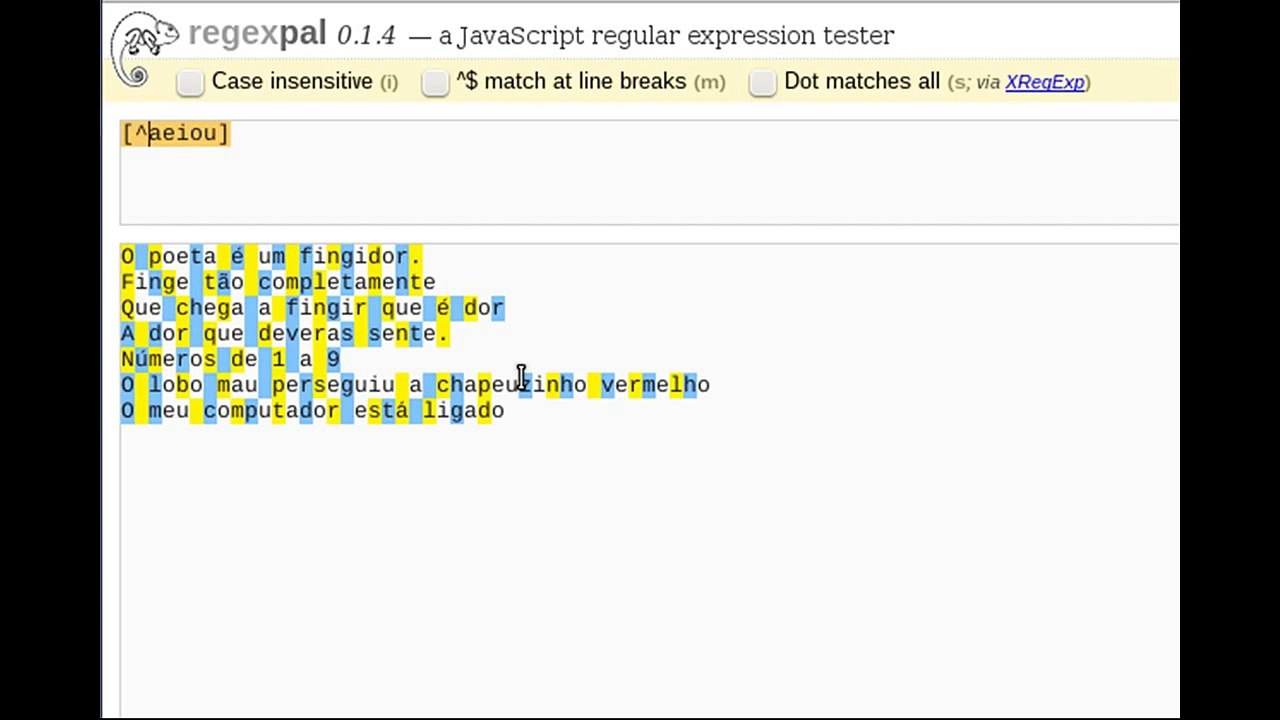Viewport: 1280px width, 720px height.
Task: Click the 'Dot matches all' label text
Action: point(862,82)
